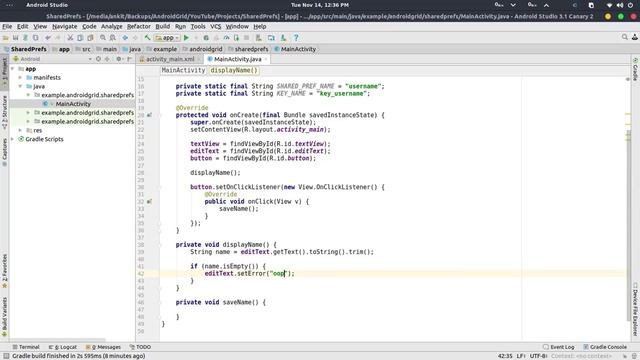Toggle the Build Variants side tab
This screenshot has width=640, height=360.
pyautogui.click(x=4, y=316)
